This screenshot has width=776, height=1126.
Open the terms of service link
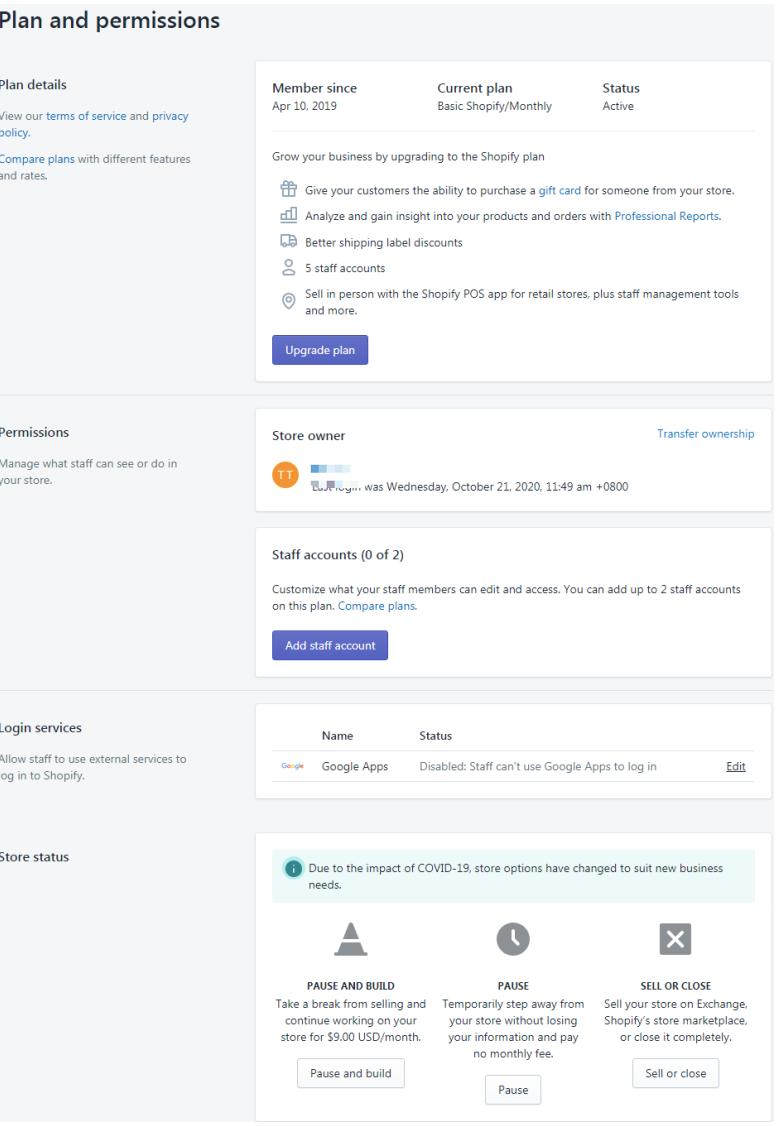[x=86, y=116]
